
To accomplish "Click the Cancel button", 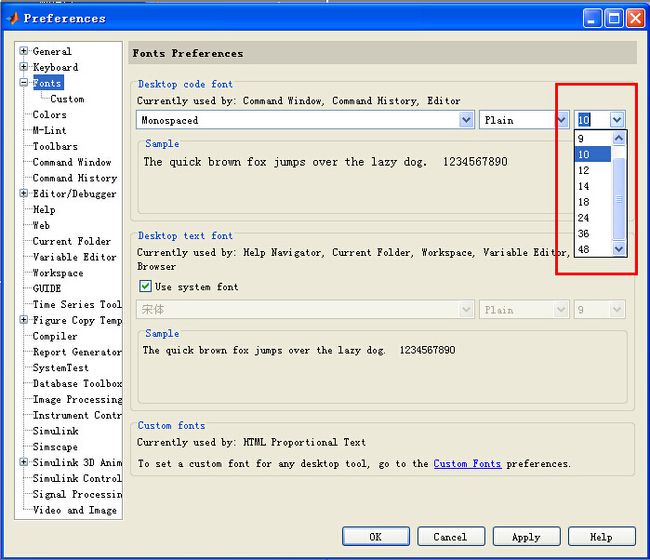I will click(451, 537).
